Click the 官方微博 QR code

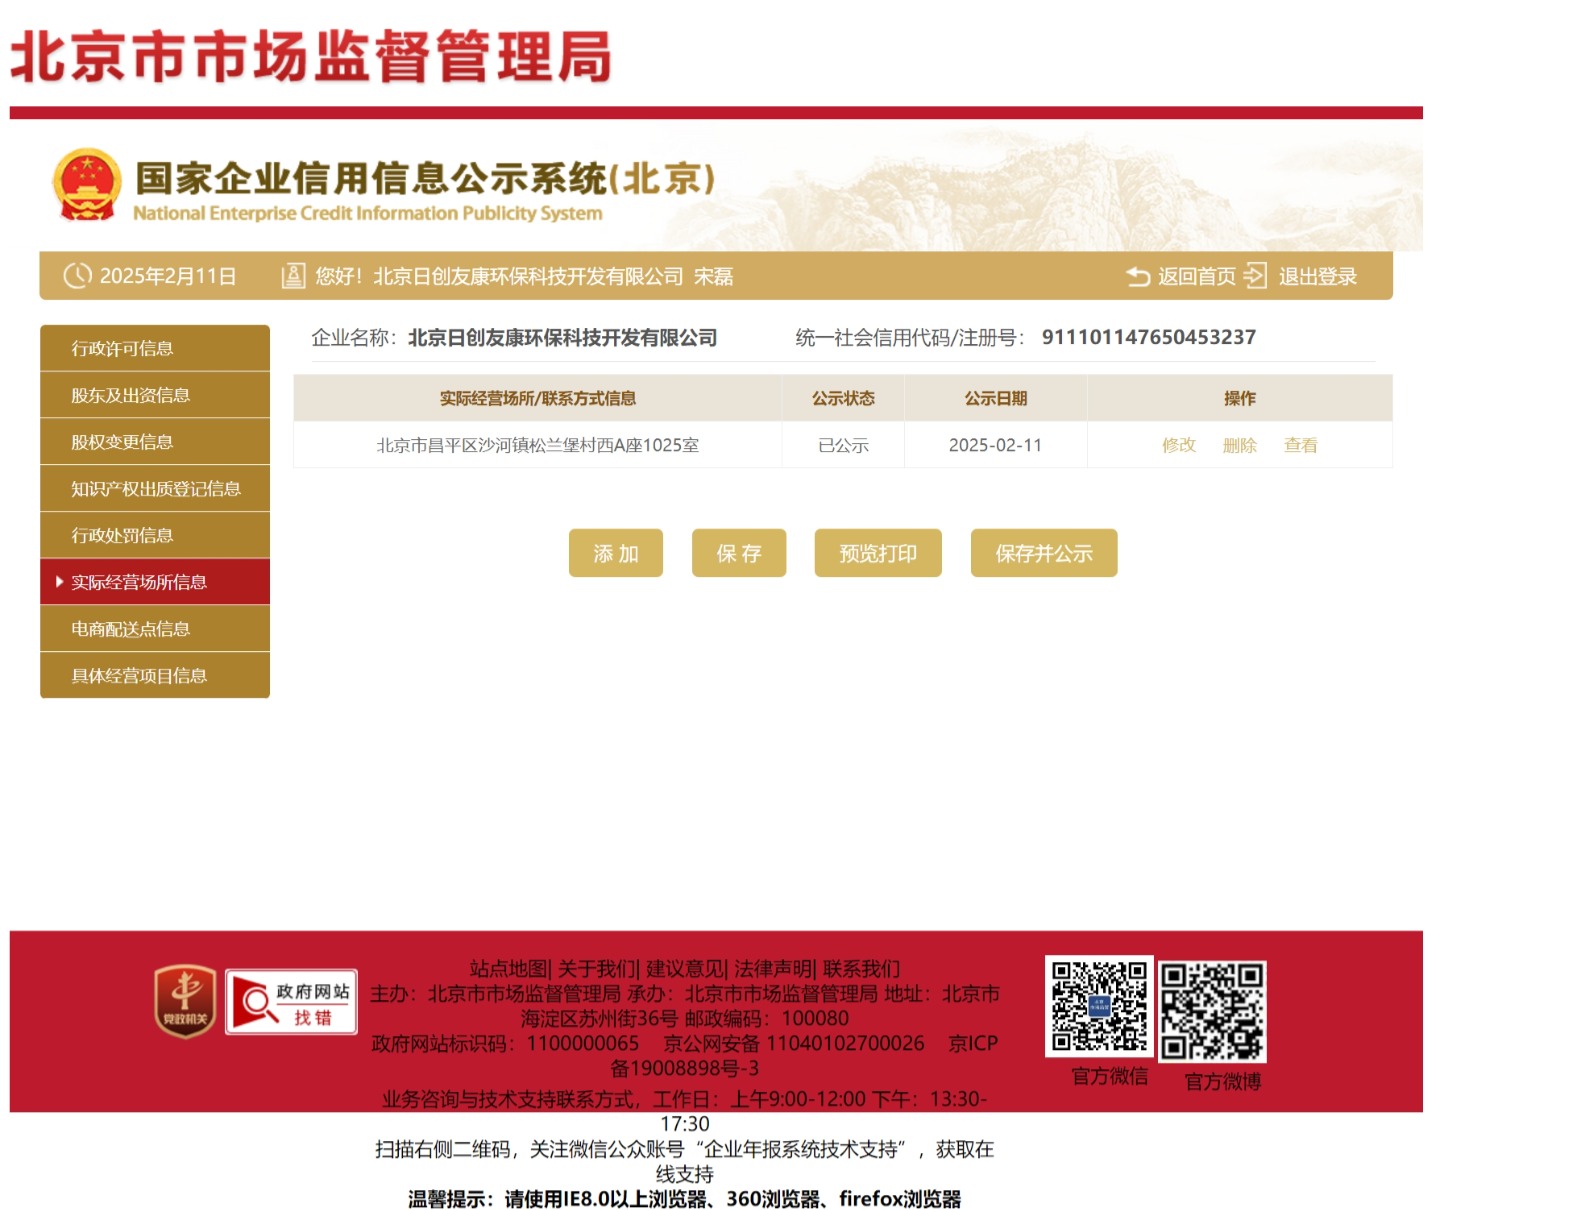coord(1212,1011)
